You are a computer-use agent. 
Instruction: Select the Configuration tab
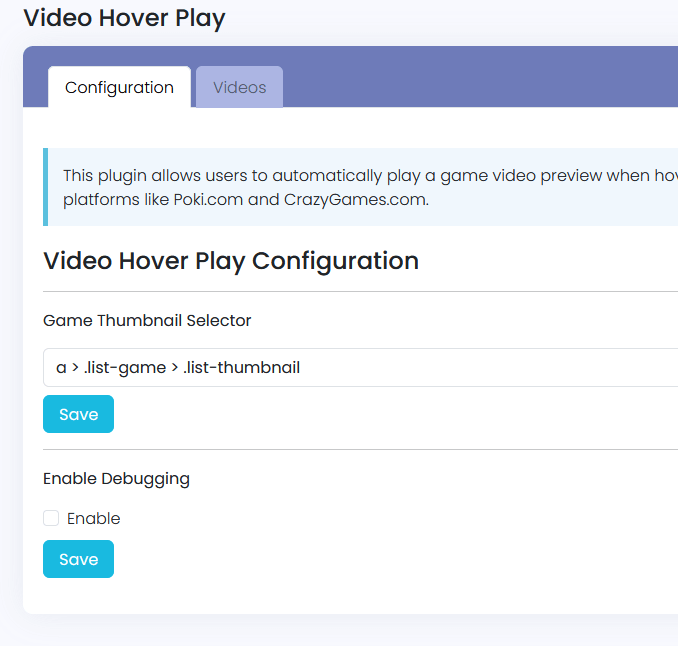pos(119,87)
